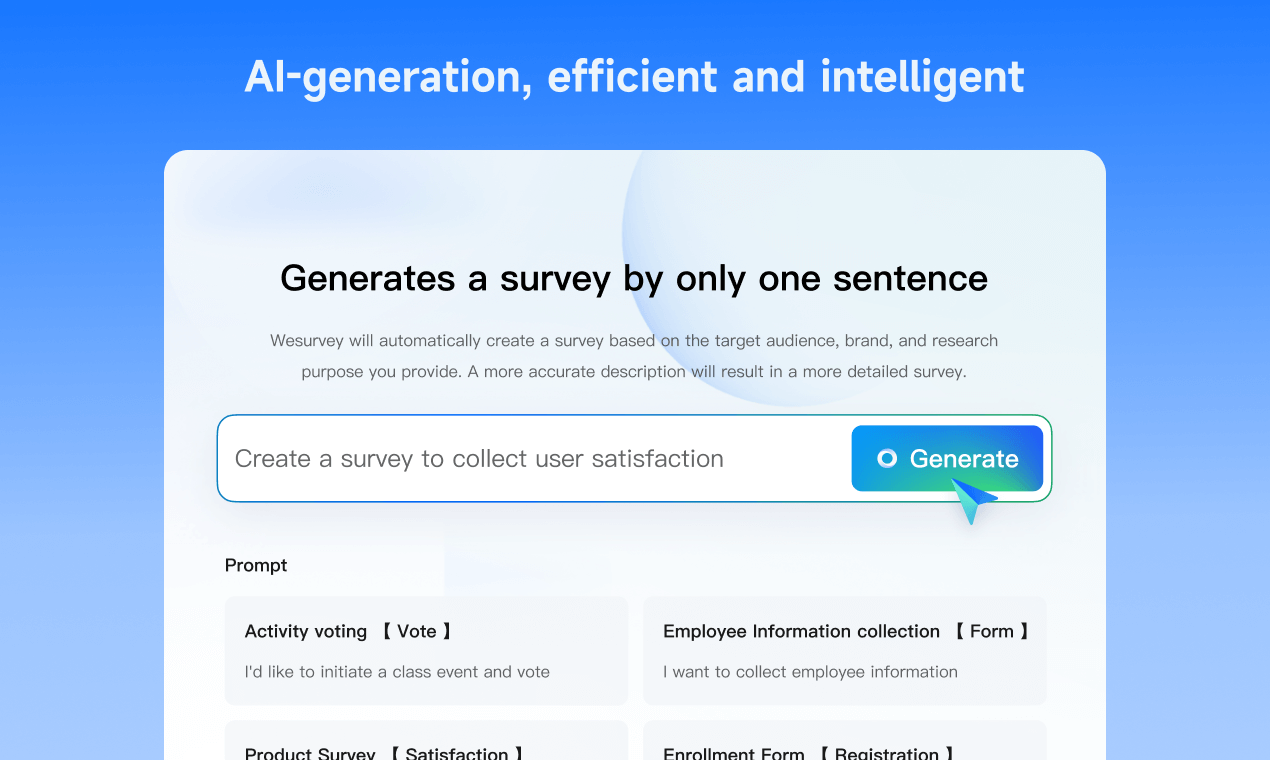This screenshot has height=760, width=1270.
Task: Click the 【 Vote 】 tag on Activity voting card
Action: [x=419, y=631]
